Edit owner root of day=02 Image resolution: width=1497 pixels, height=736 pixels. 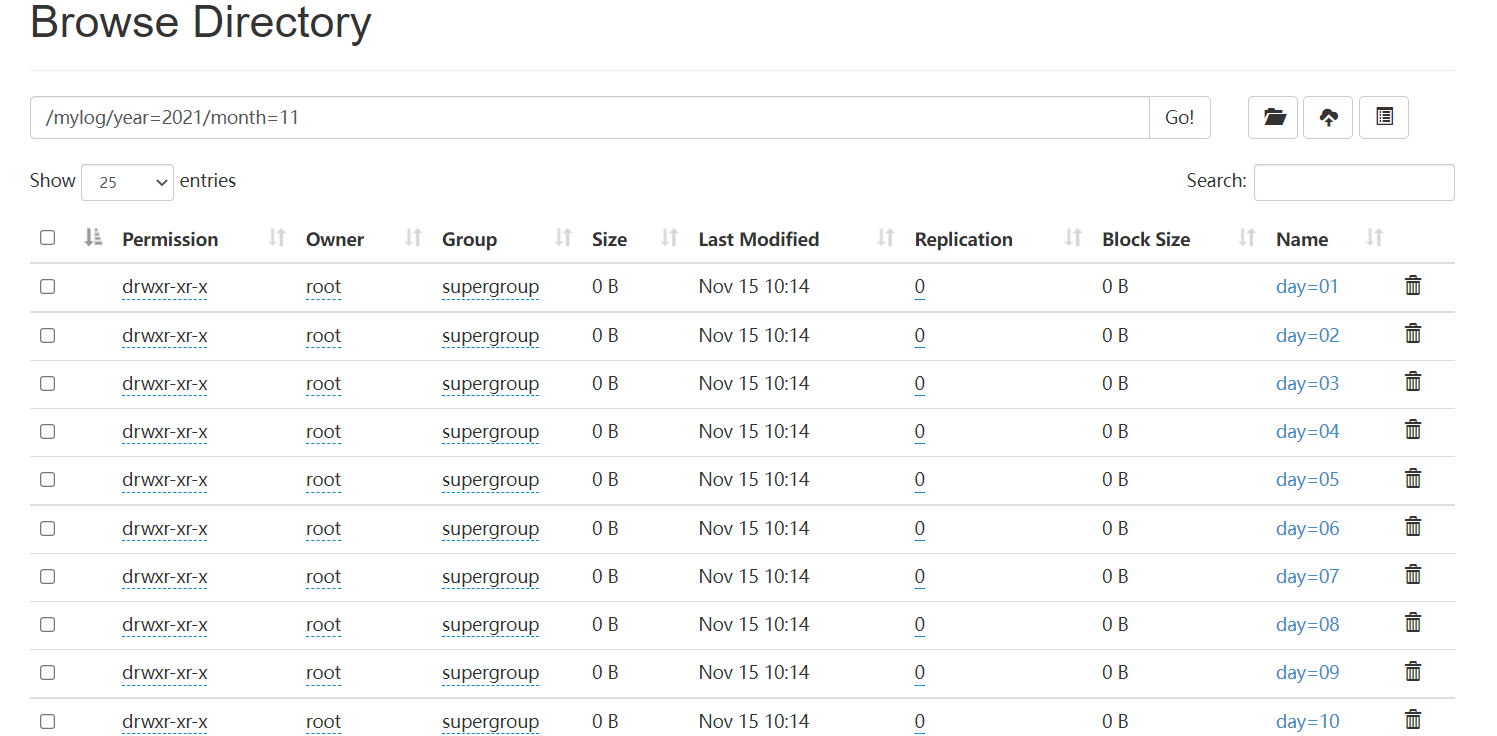(x=323, y=335)
